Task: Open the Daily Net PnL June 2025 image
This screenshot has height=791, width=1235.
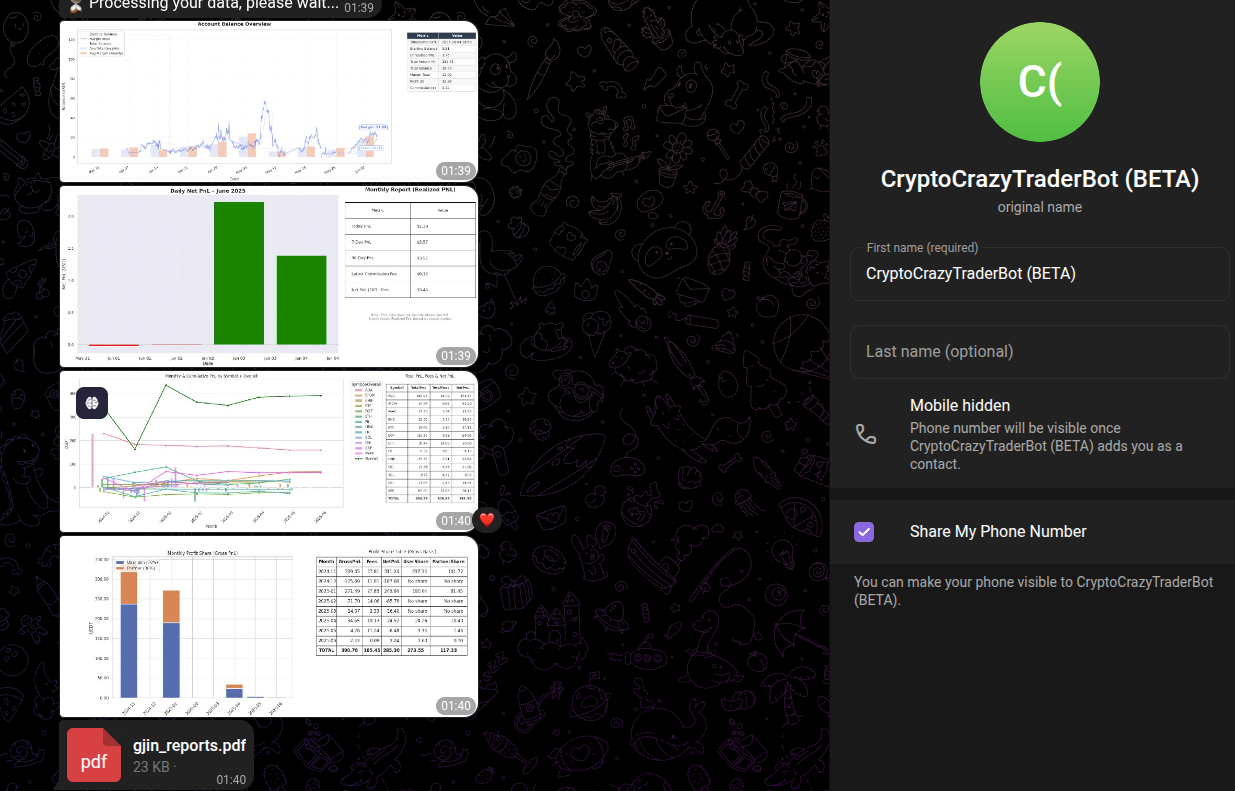Action: pos(268,276)
